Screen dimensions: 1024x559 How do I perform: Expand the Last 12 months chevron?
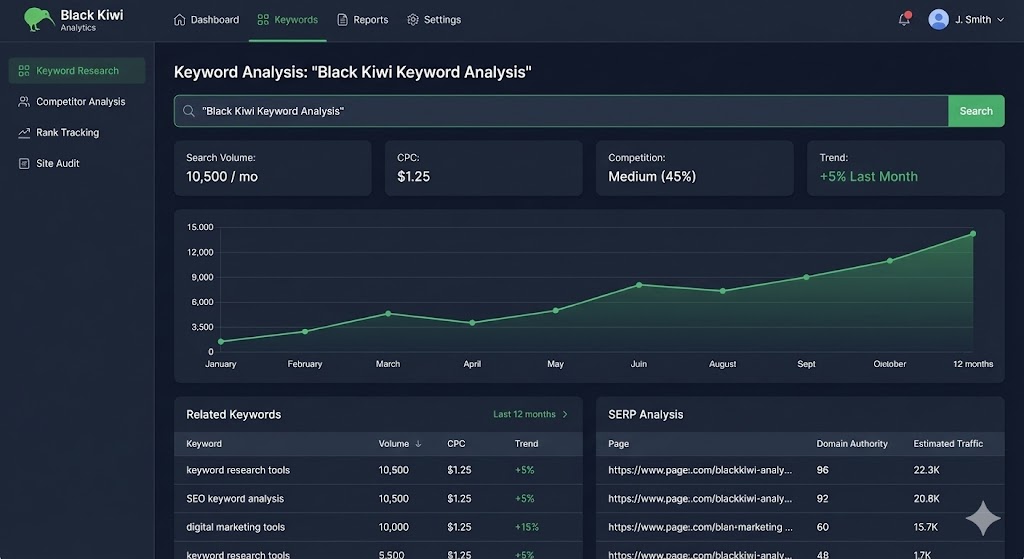pos(565,414)
